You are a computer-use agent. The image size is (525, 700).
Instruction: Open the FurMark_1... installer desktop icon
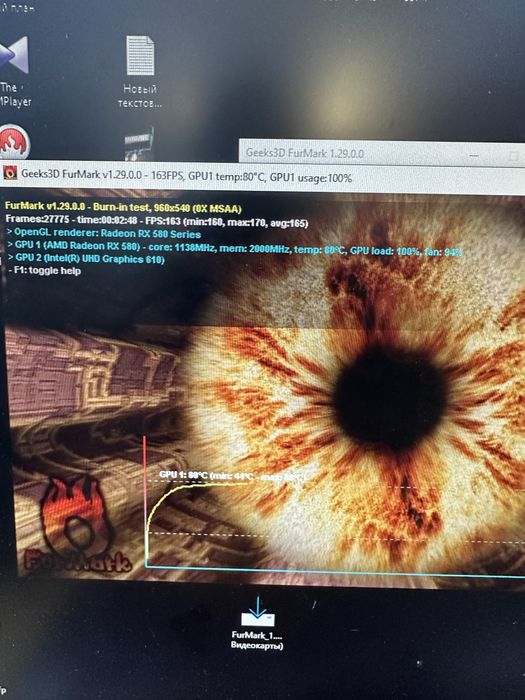point(258,612)
